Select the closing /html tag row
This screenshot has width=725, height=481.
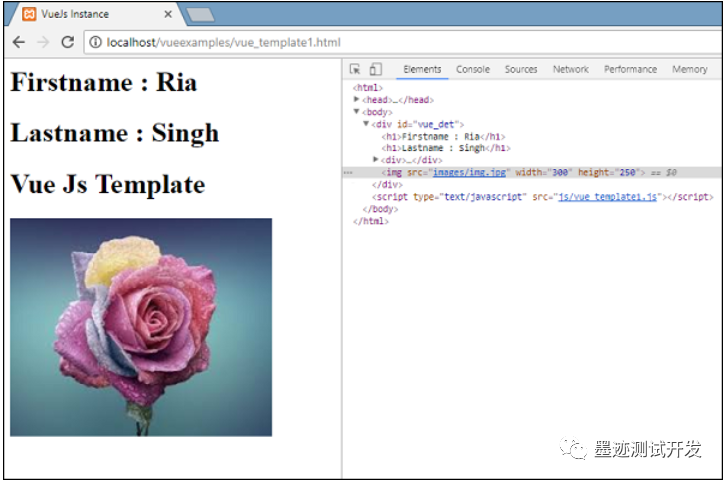click(370, 221)
